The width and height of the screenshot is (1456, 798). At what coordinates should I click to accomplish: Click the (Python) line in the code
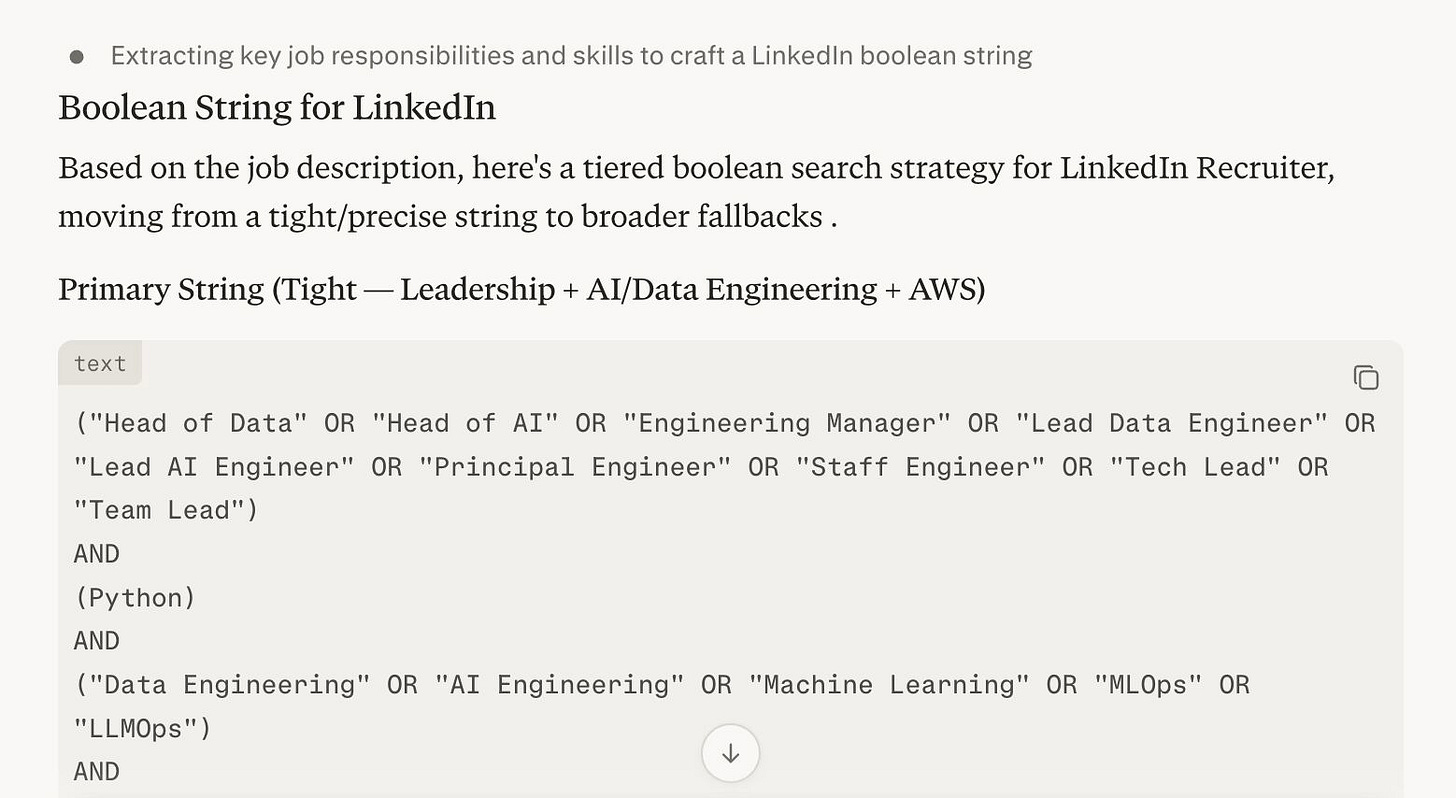135,598
